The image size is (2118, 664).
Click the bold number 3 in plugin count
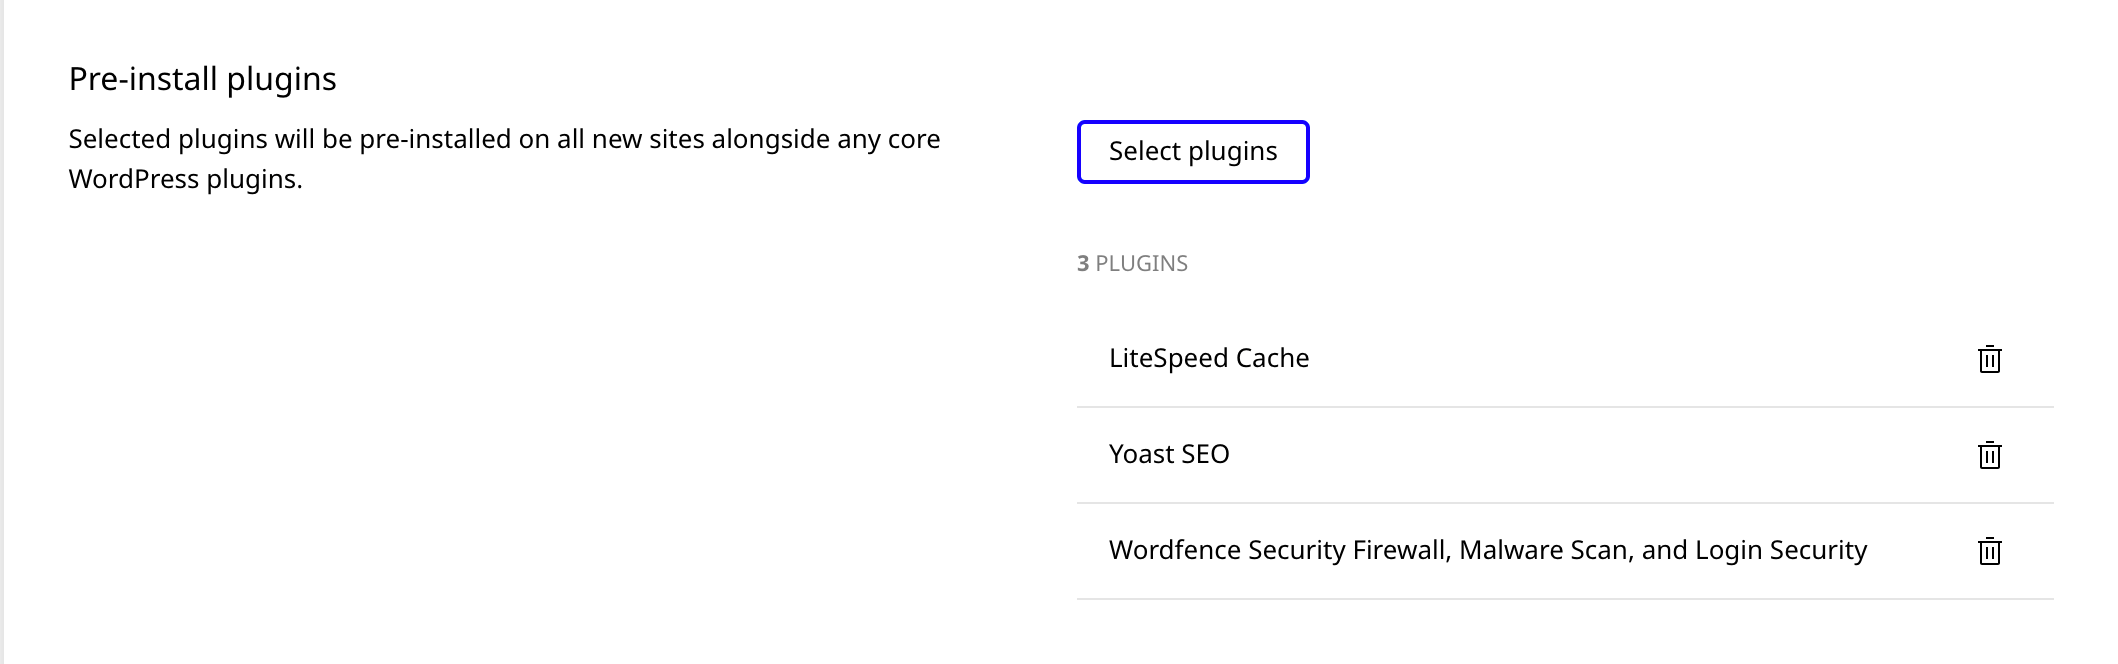point(1082,263)
